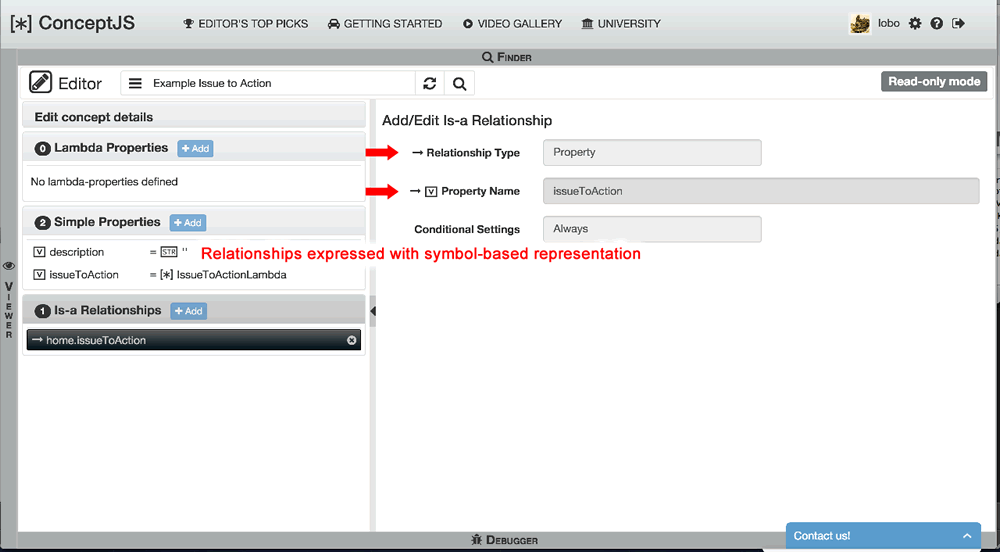Click the issueToAction variable icon
Screen dimensions: 1000x552
click(x=39, y=275)
